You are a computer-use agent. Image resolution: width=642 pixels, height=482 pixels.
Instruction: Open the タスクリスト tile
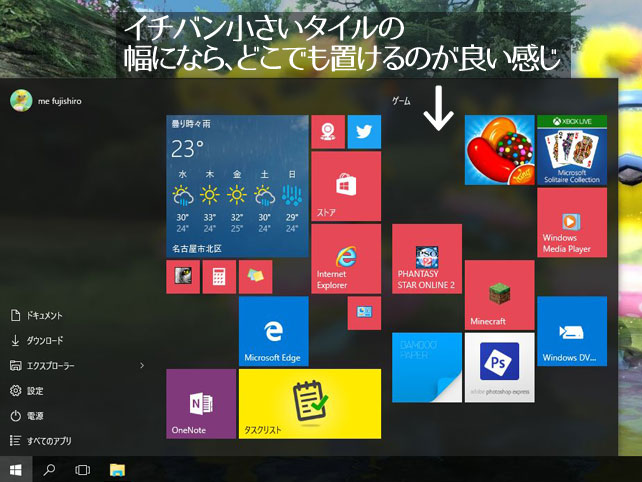[310, 404]
